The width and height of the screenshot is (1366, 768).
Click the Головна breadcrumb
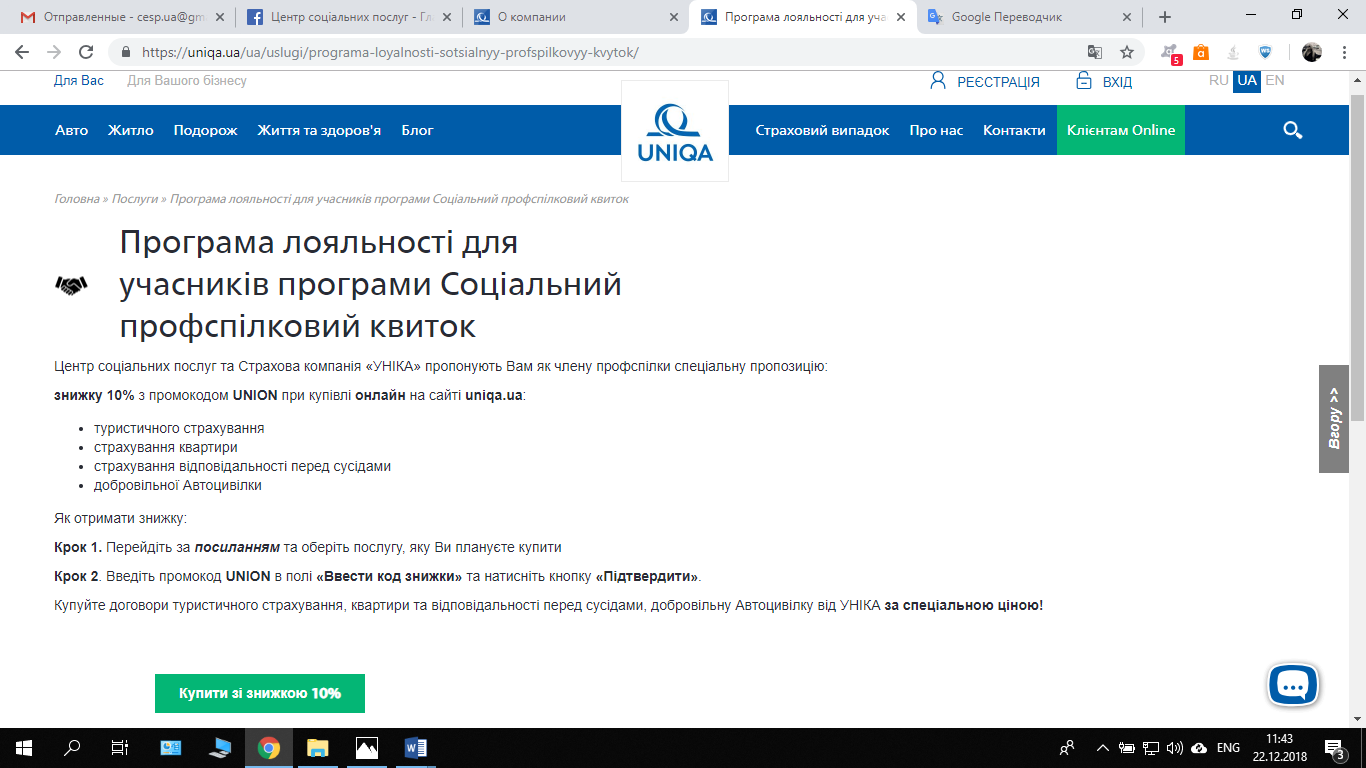pyautogui.click(x=77, y=199)
